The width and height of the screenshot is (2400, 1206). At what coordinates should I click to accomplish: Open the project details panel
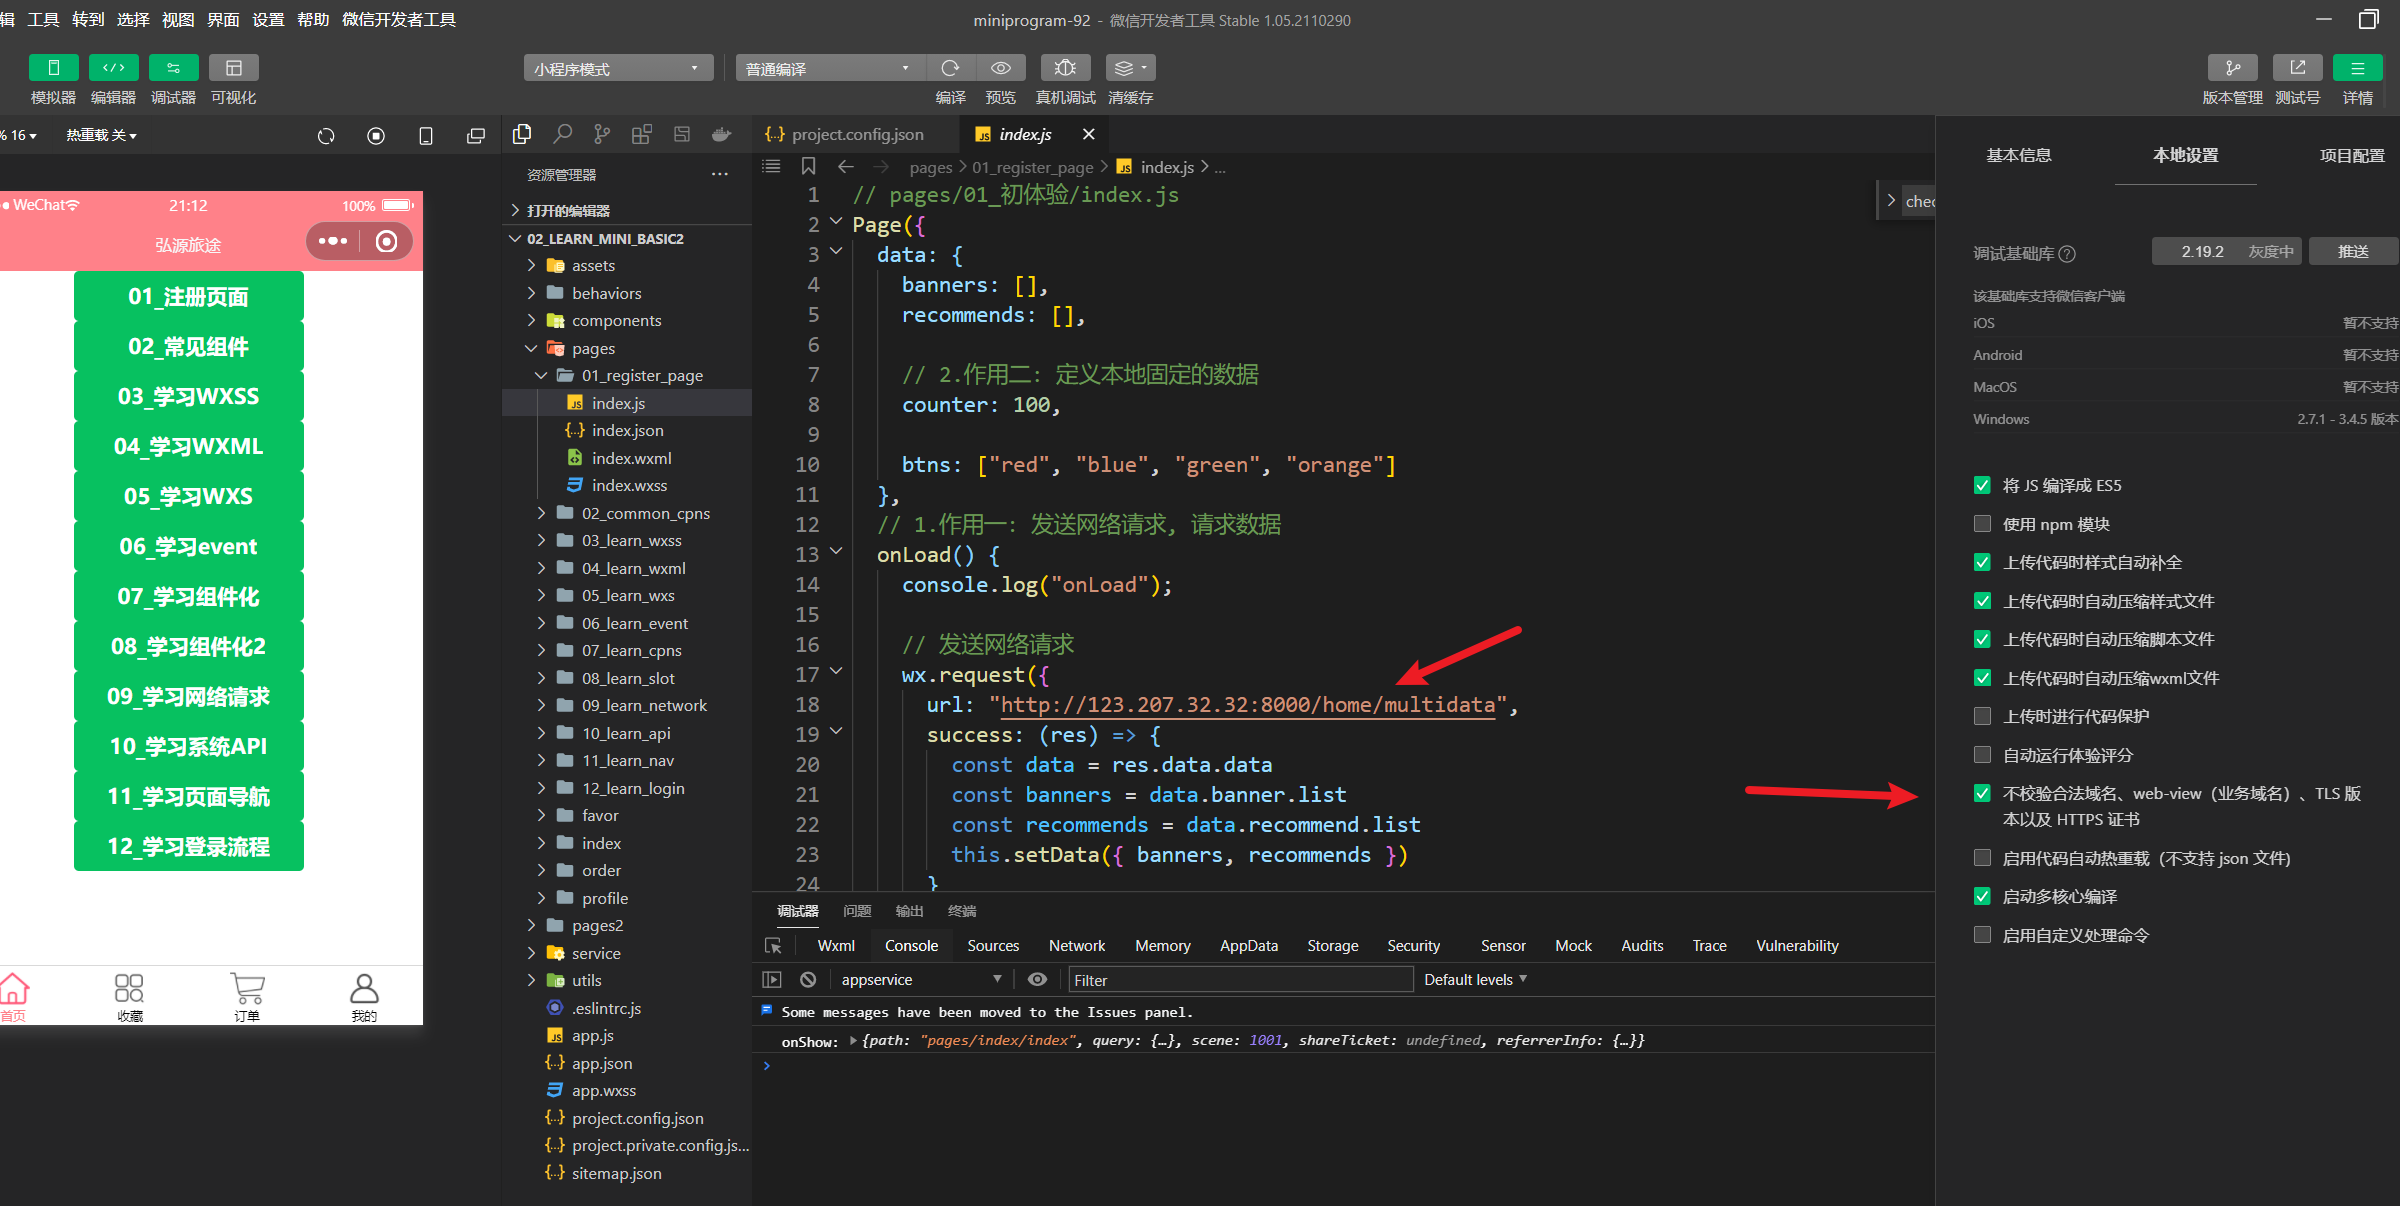(x=2358, y=68)
